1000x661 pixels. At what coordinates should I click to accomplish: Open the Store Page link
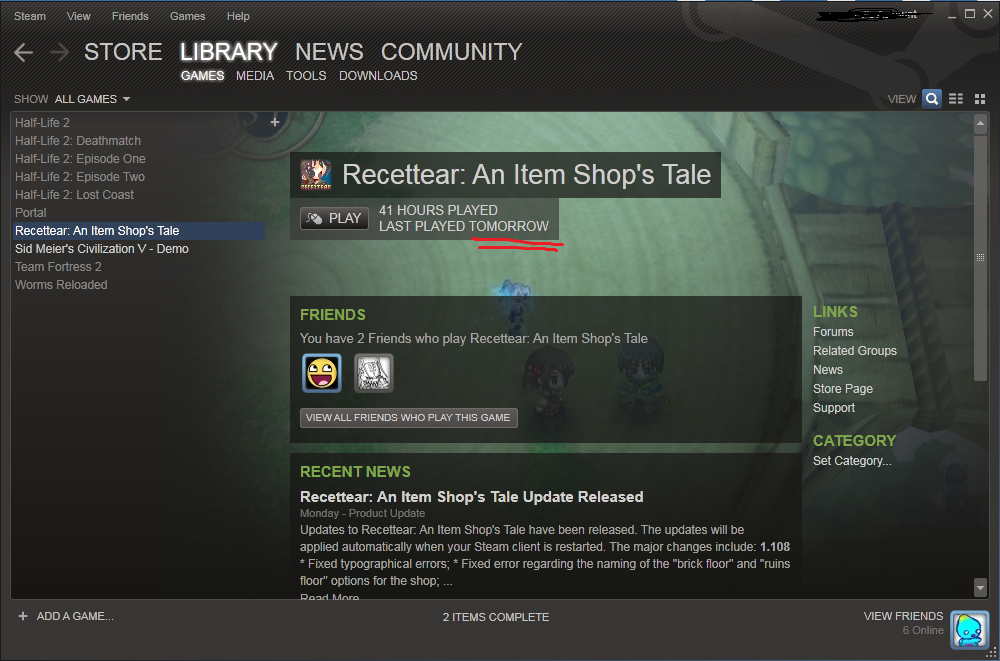tap(842, 389)
